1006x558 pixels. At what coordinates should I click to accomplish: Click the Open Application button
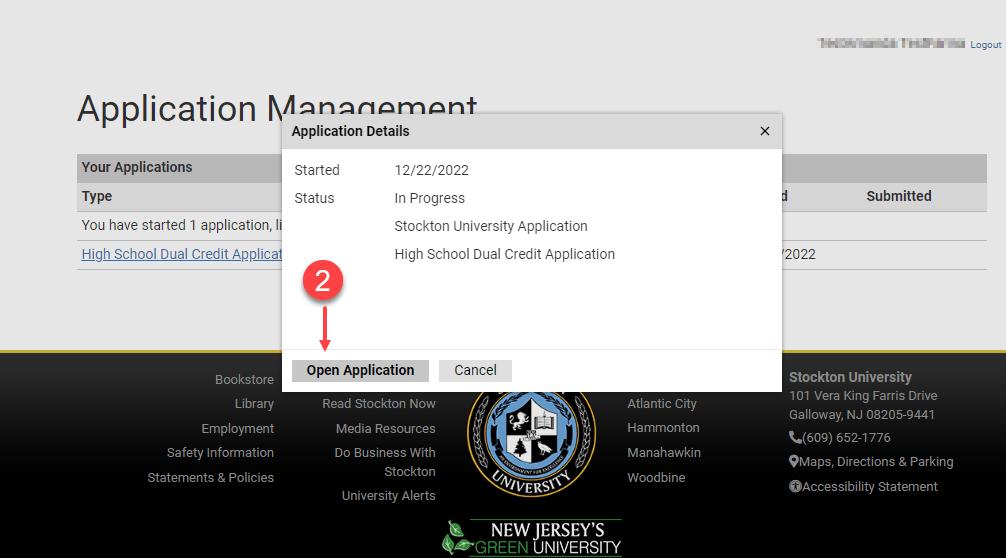360,371
